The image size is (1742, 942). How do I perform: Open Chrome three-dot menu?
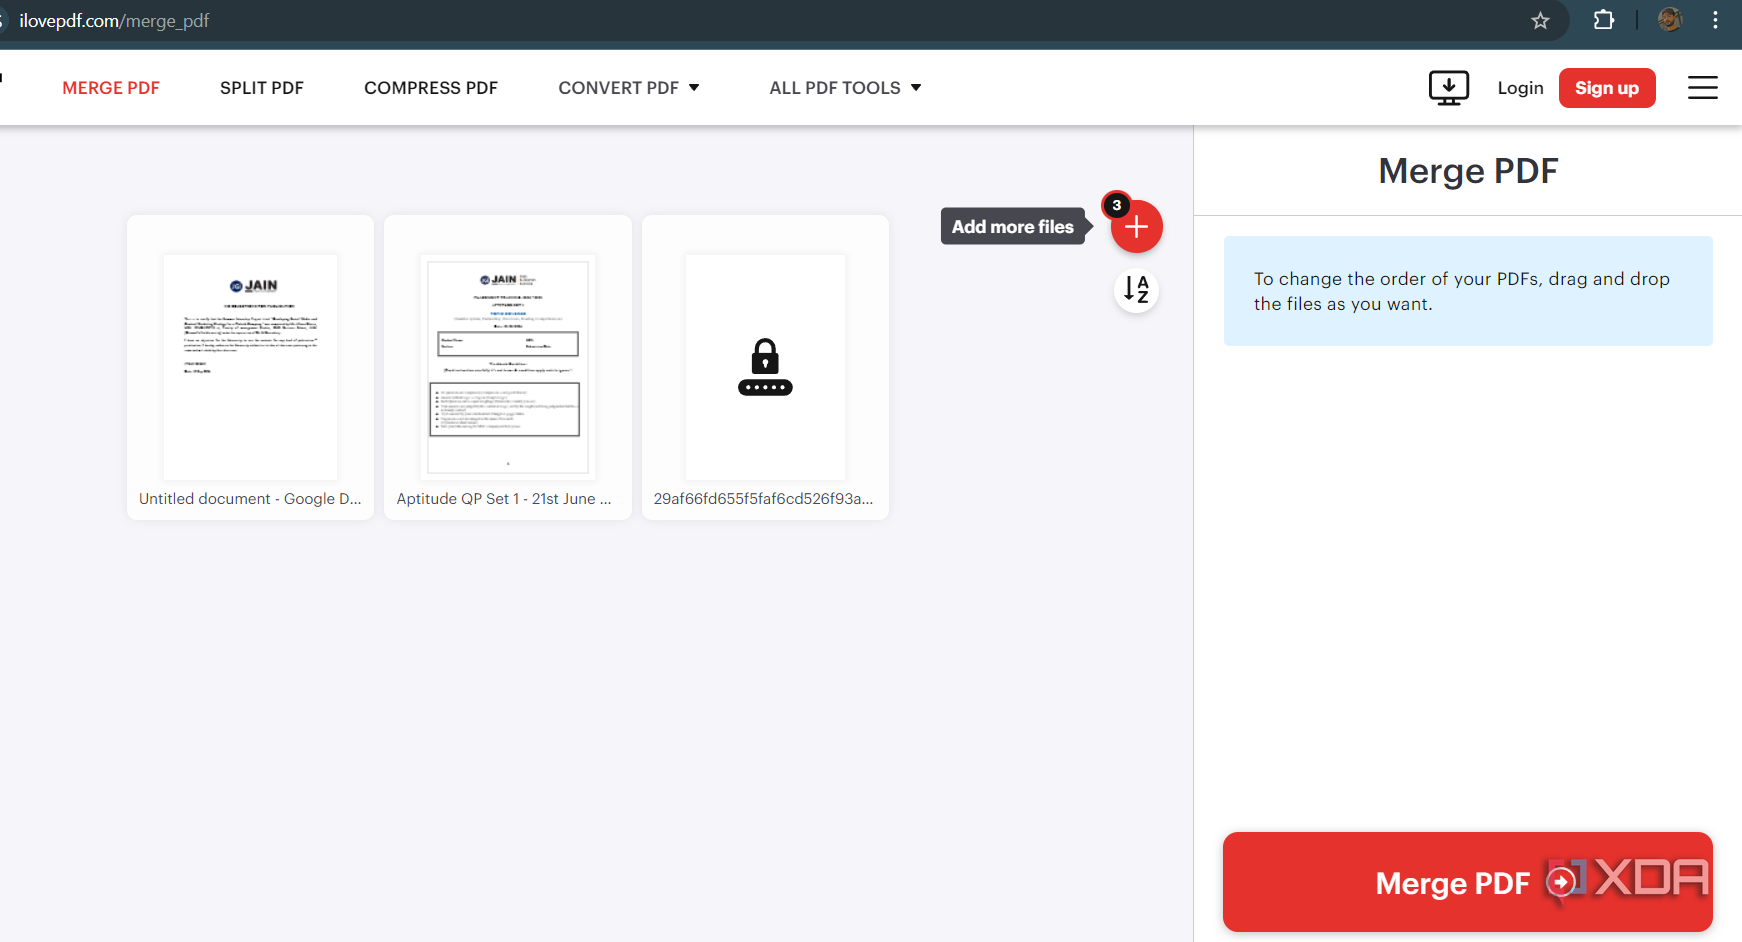coord(1715,20)
